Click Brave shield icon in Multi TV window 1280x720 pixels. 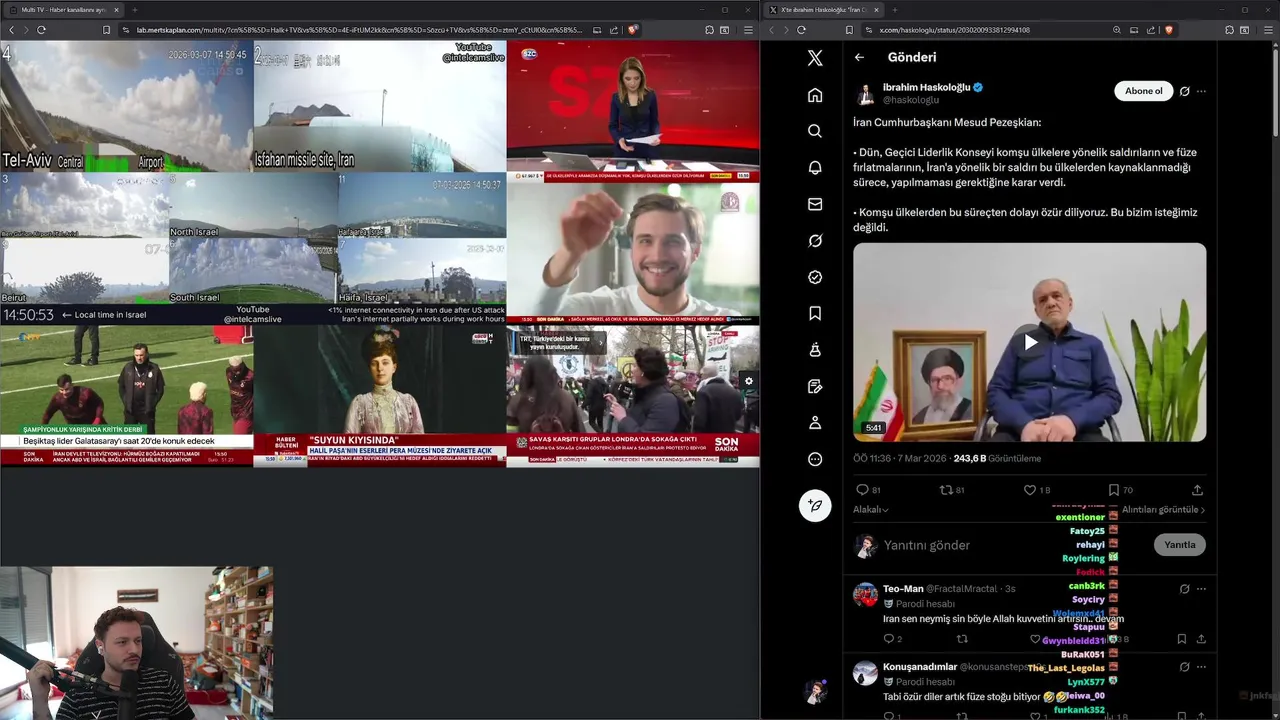[x=632, y=30]
